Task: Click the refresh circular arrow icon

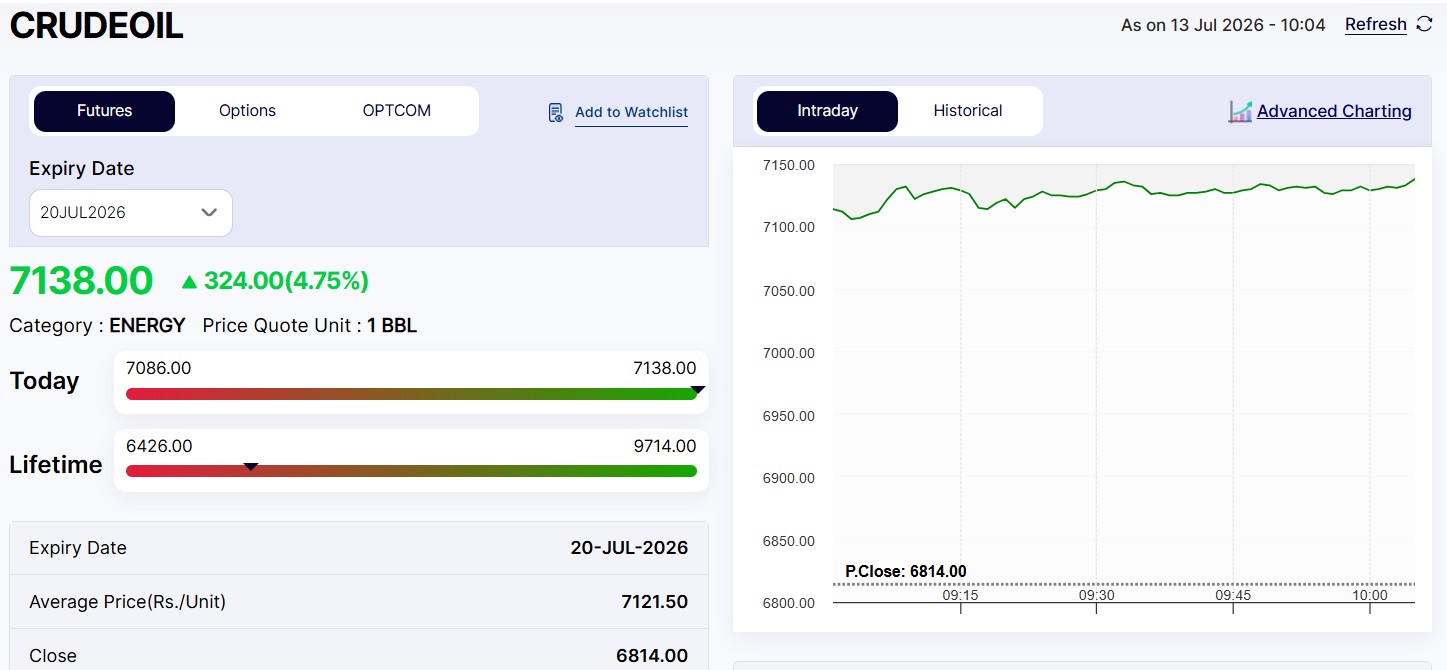Action: [1424, 25]
